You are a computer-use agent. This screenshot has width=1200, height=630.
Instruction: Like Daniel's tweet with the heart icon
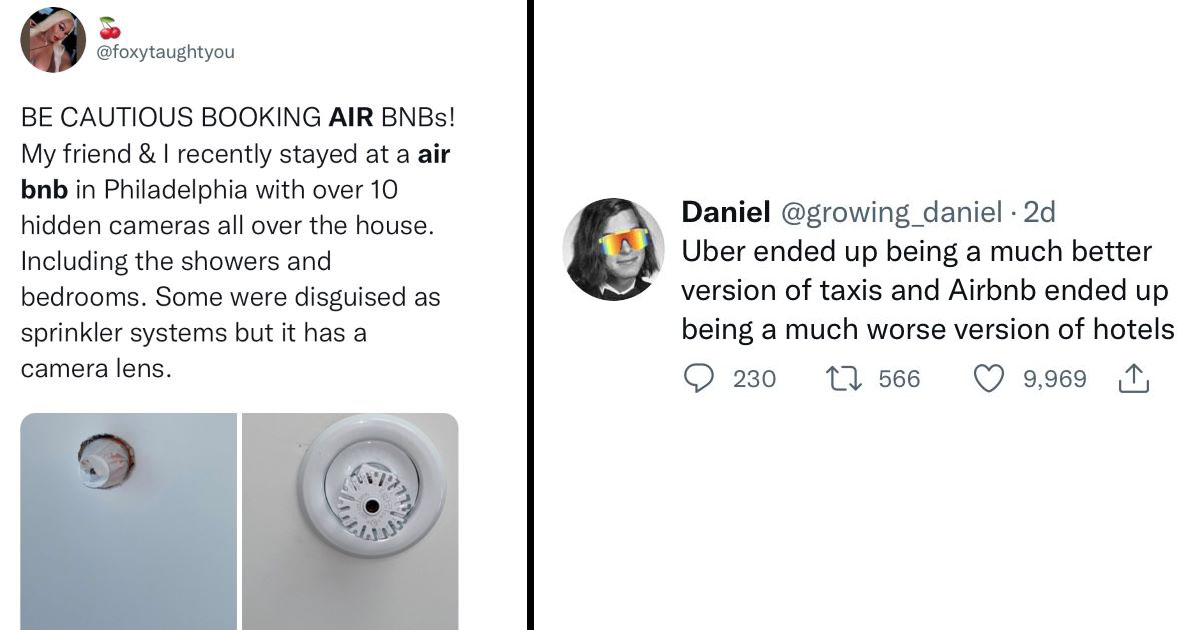[x=989, y=379]
